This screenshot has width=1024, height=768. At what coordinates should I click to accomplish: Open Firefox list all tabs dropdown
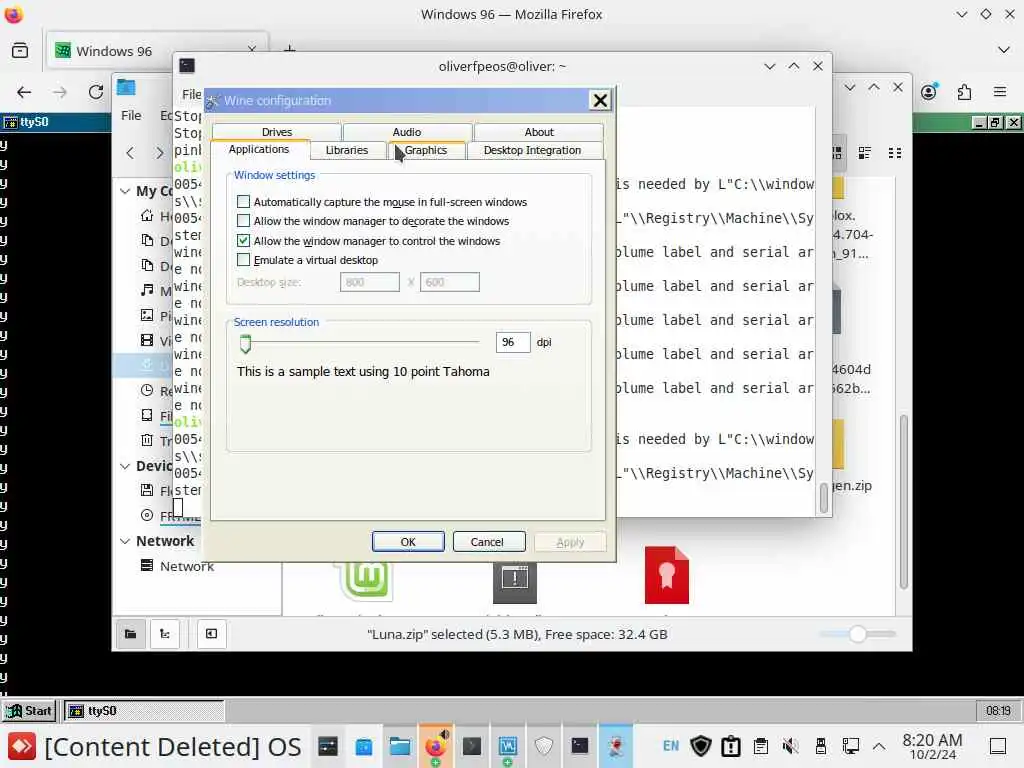coord(1004,50)
